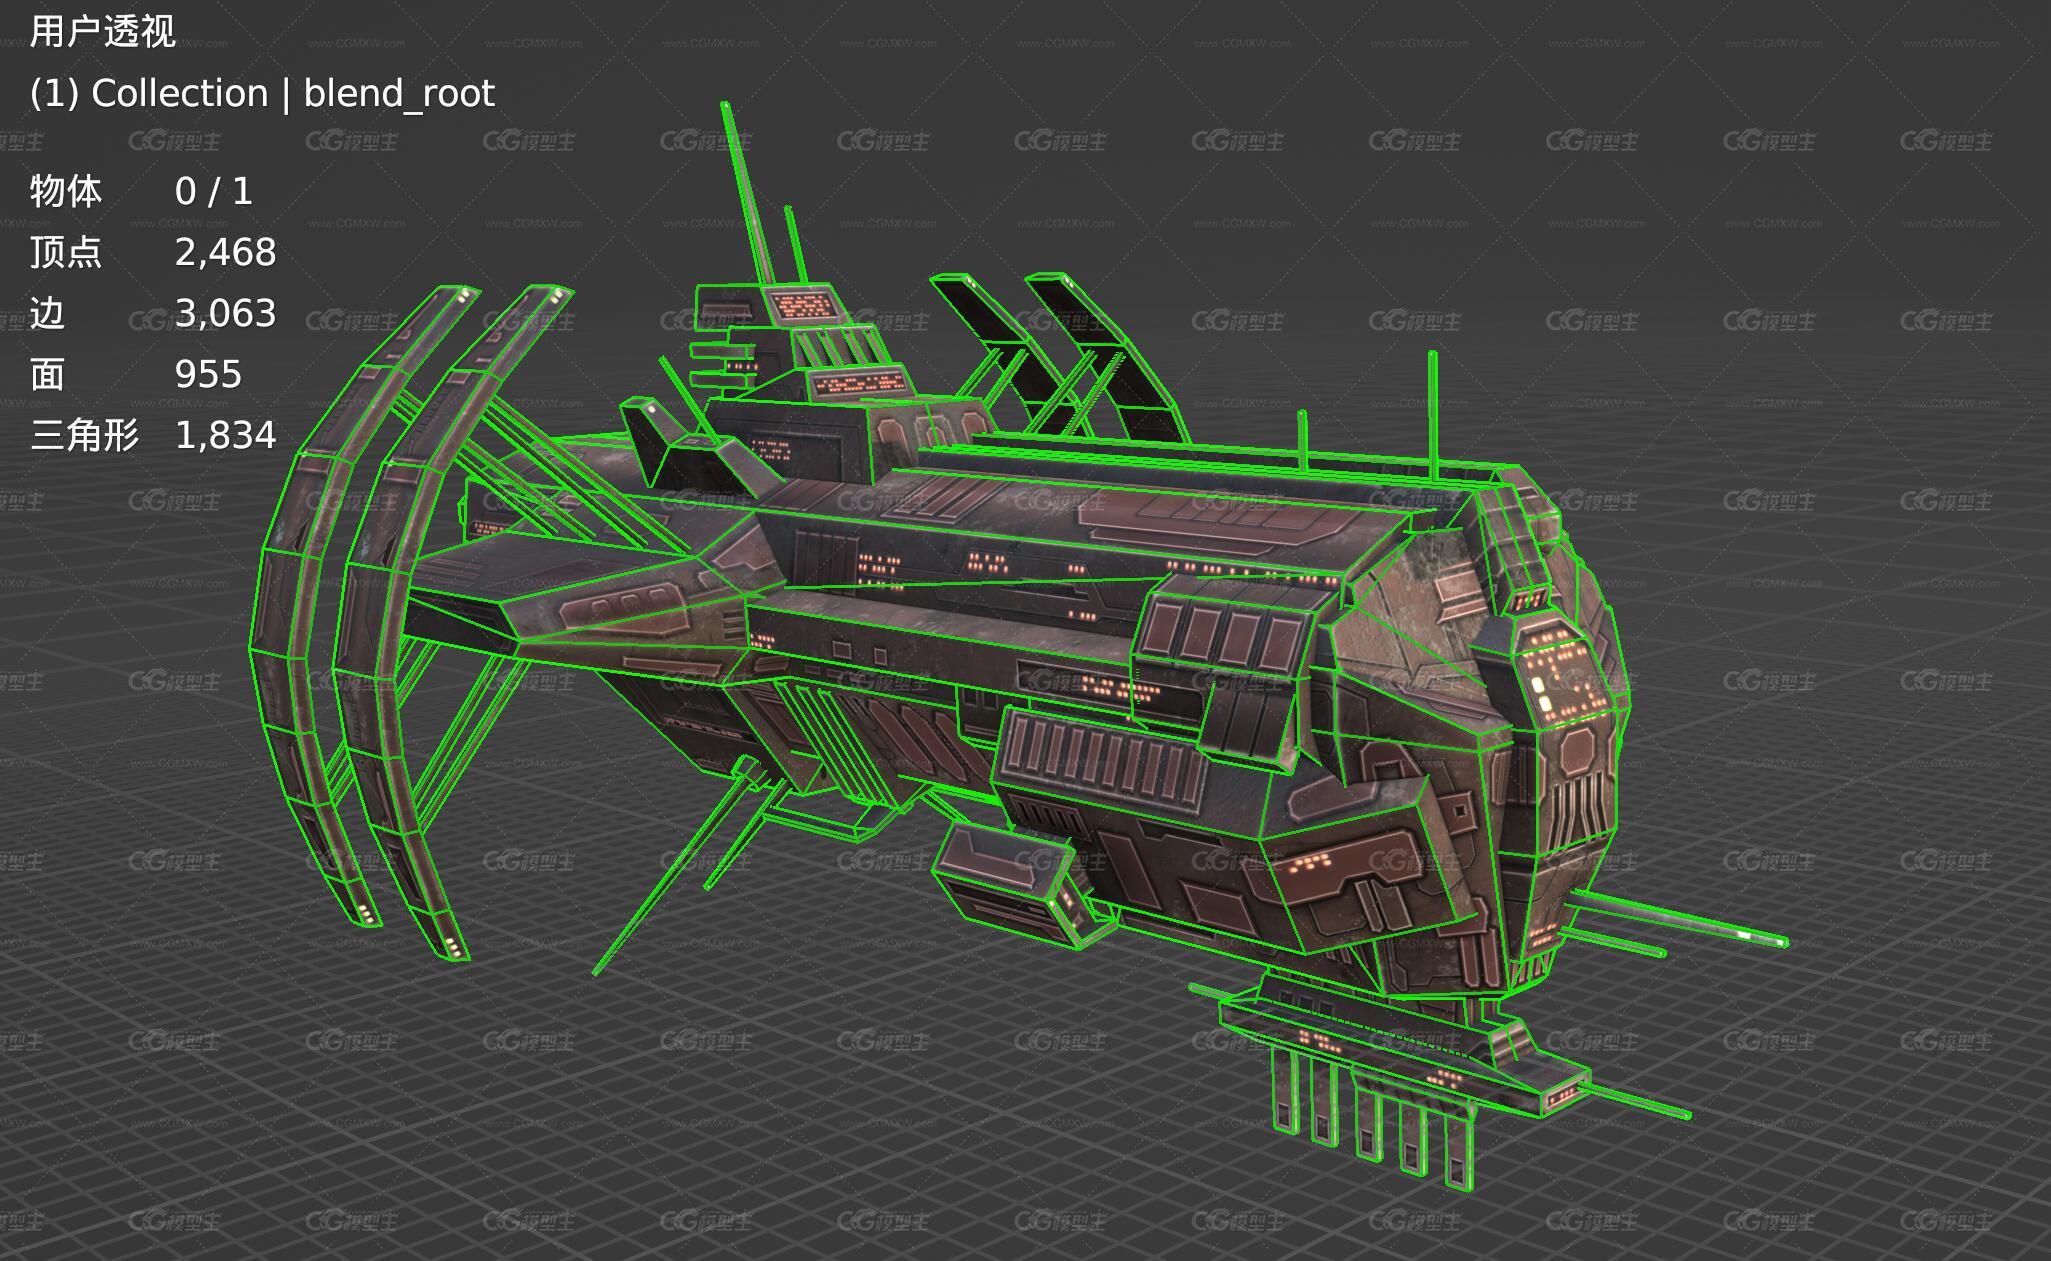Click the '面' statistic label

(48, 374)
